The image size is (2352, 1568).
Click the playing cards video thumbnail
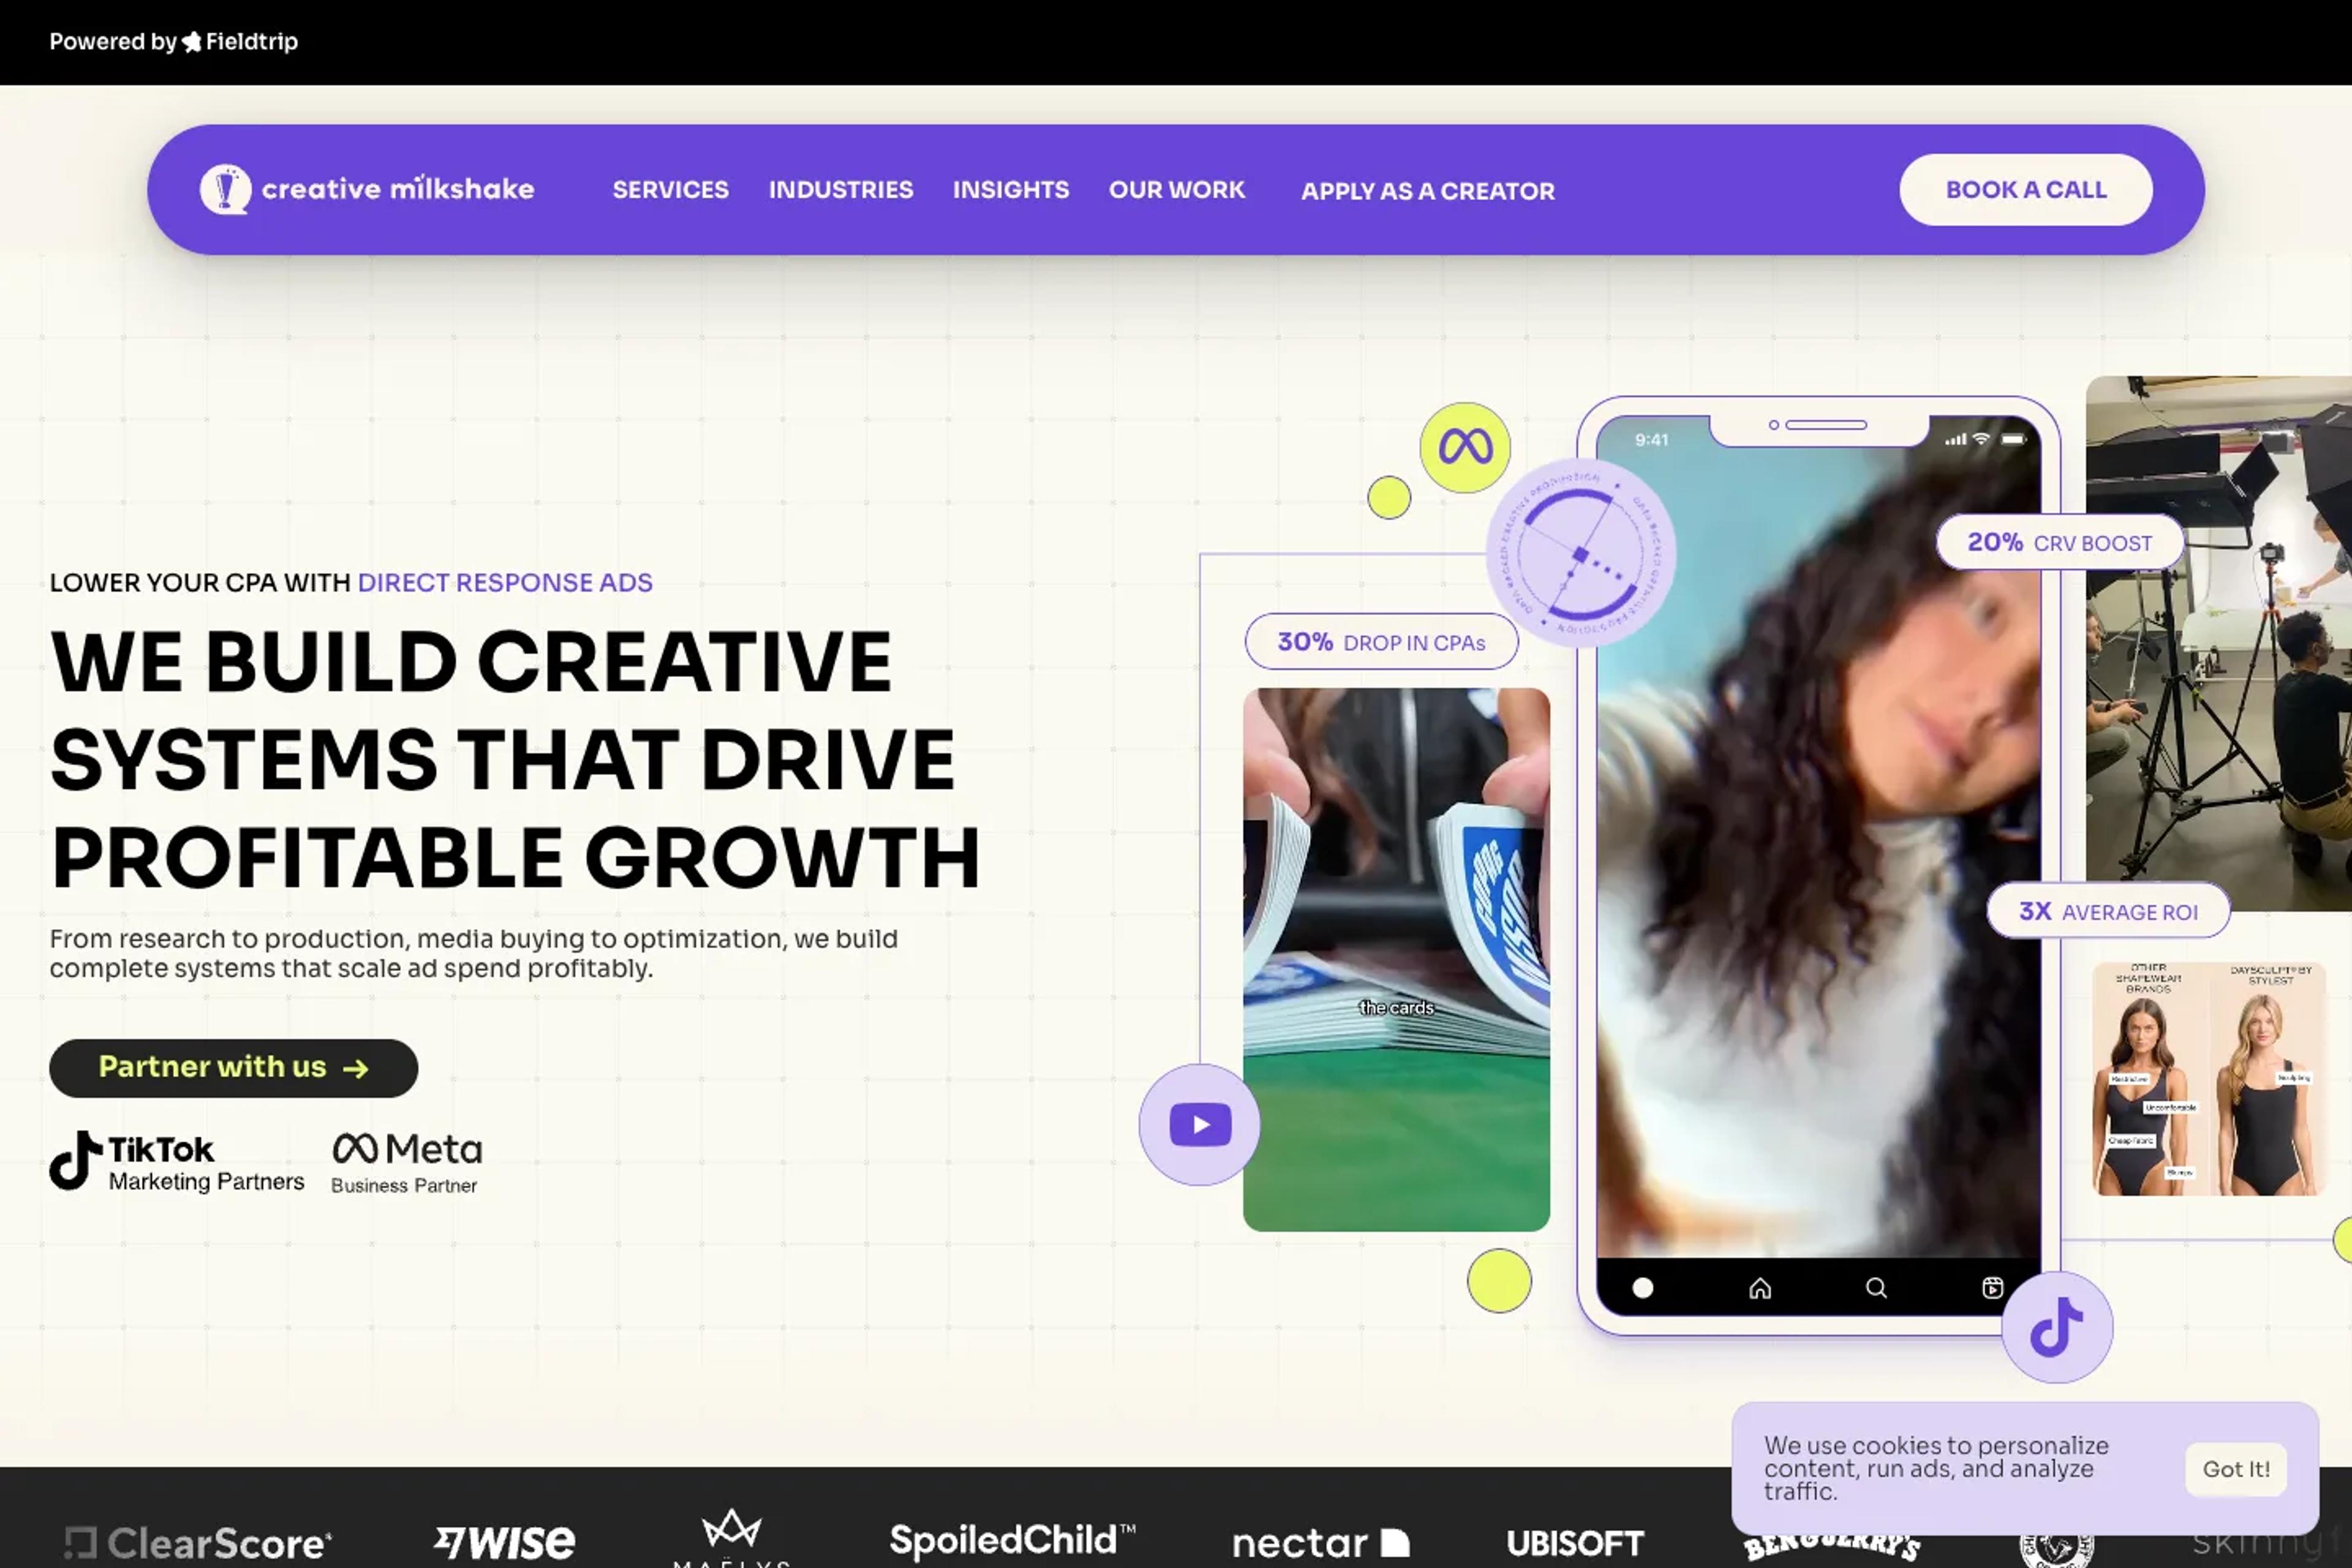tap(1396, 960)
